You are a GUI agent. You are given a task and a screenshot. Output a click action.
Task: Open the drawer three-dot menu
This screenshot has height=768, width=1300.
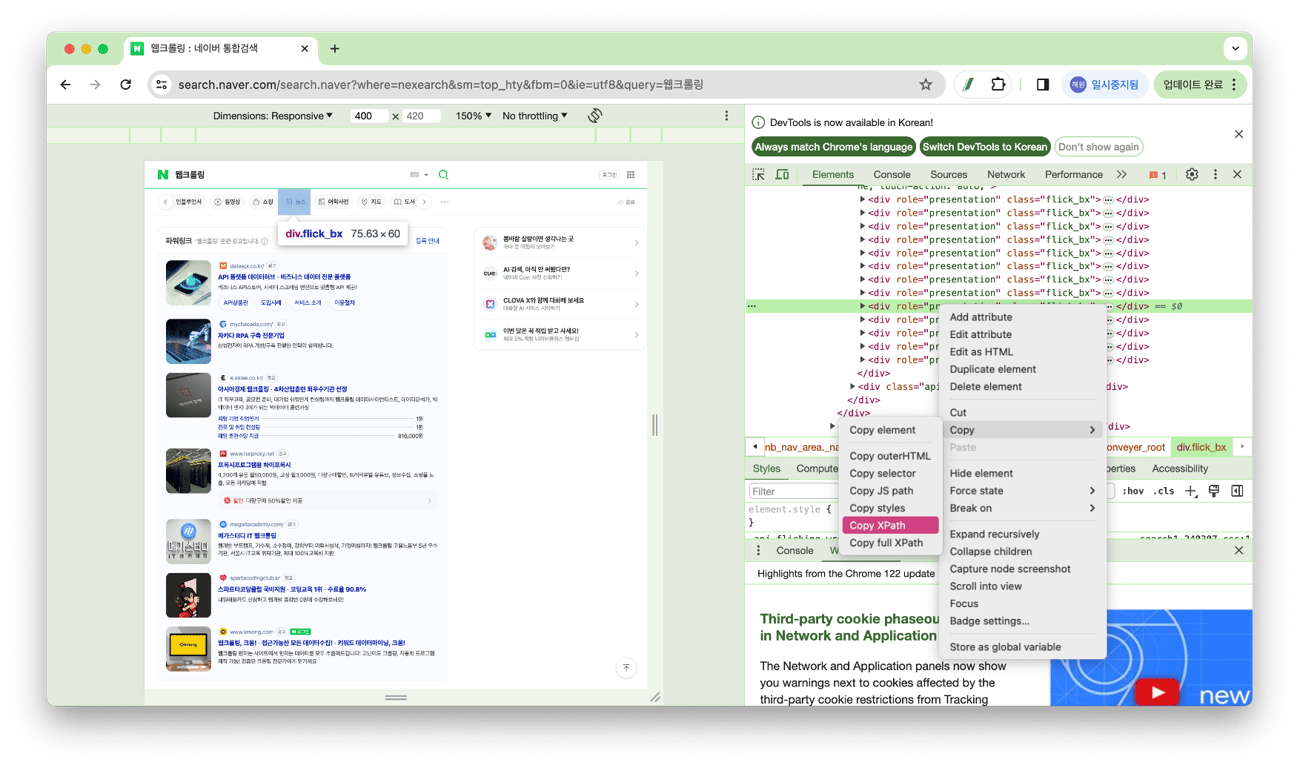pyautogui.click(x=758, y=550)
